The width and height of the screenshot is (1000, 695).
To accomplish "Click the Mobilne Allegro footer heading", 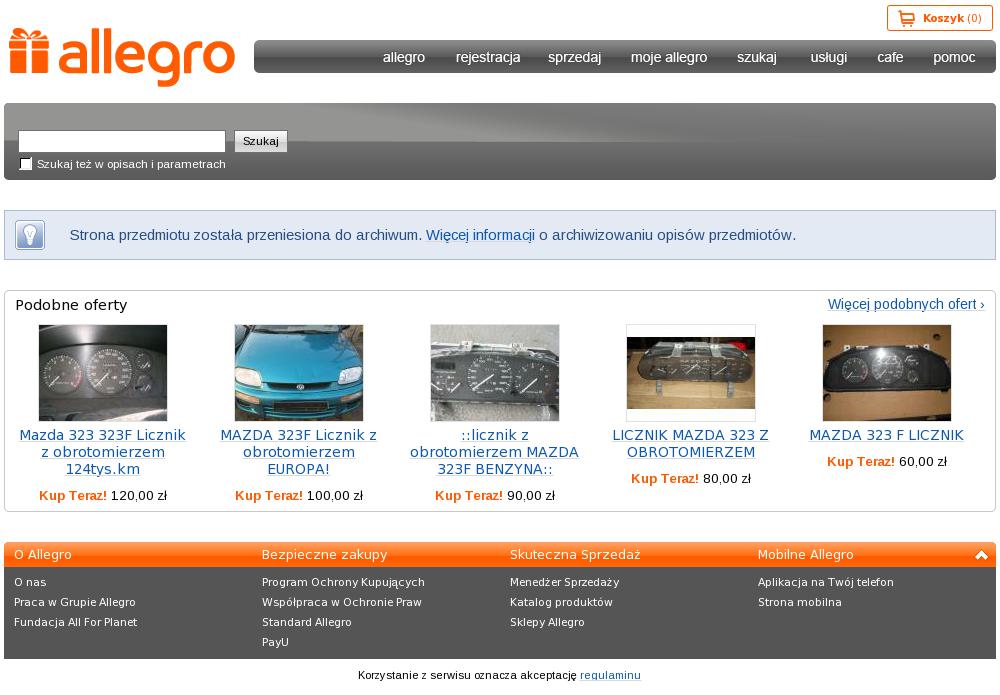I will [805, 555].
